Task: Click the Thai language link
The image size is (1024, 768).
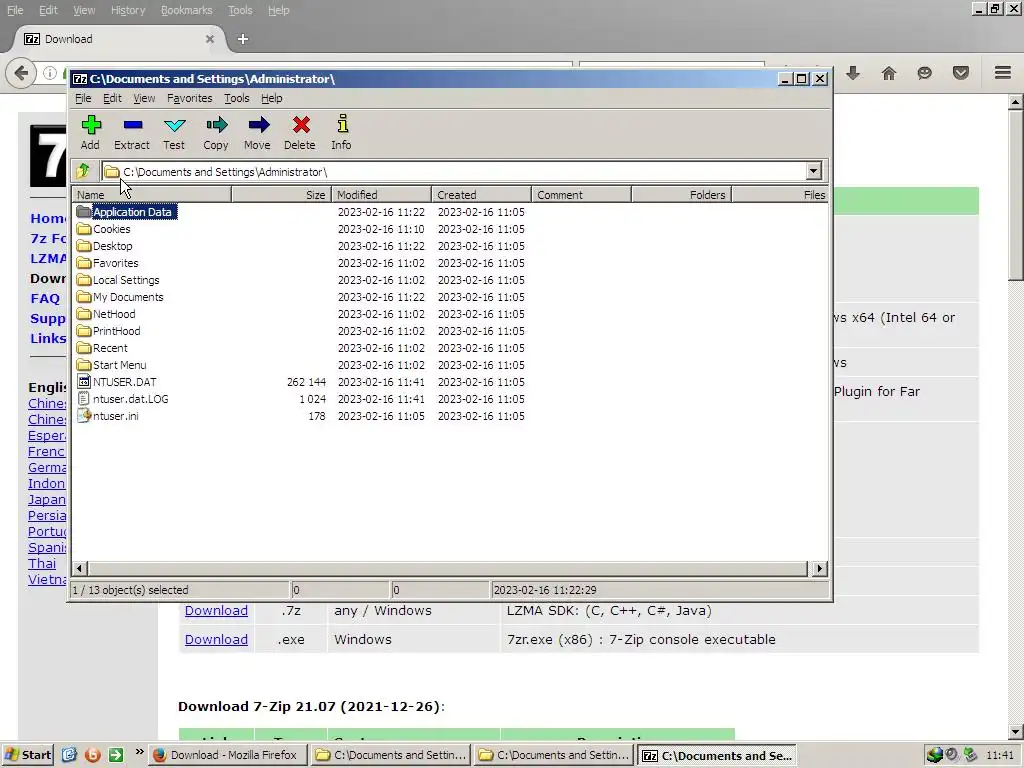Action: [x=42, y=563]
